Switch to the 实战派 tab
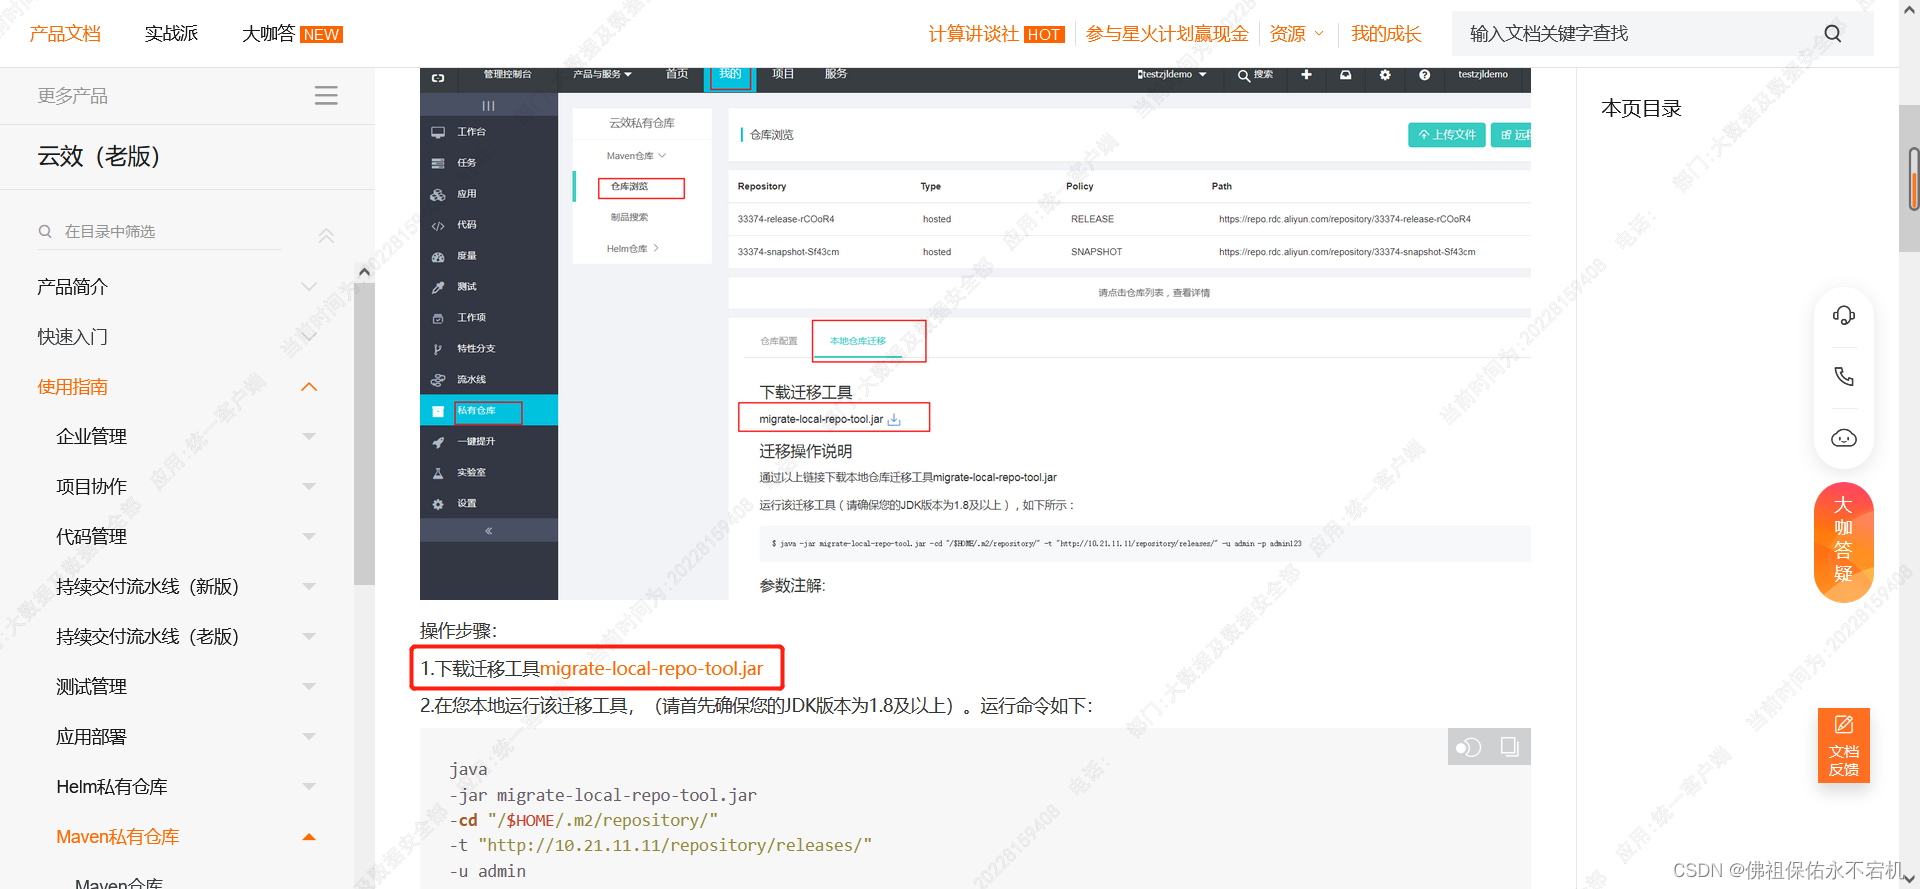The width and height of the screenshot is (1920, 889). (171, 34)
